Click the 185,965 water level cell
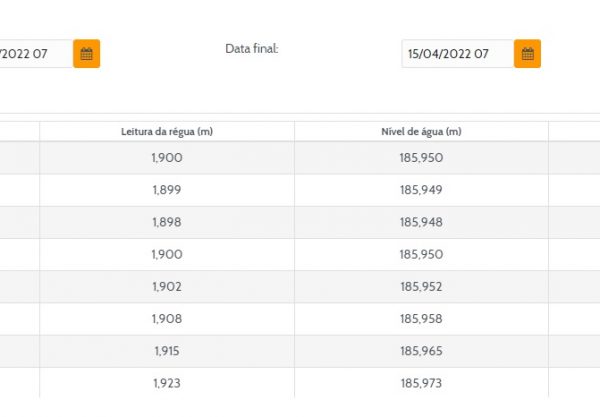 point(421,350)
